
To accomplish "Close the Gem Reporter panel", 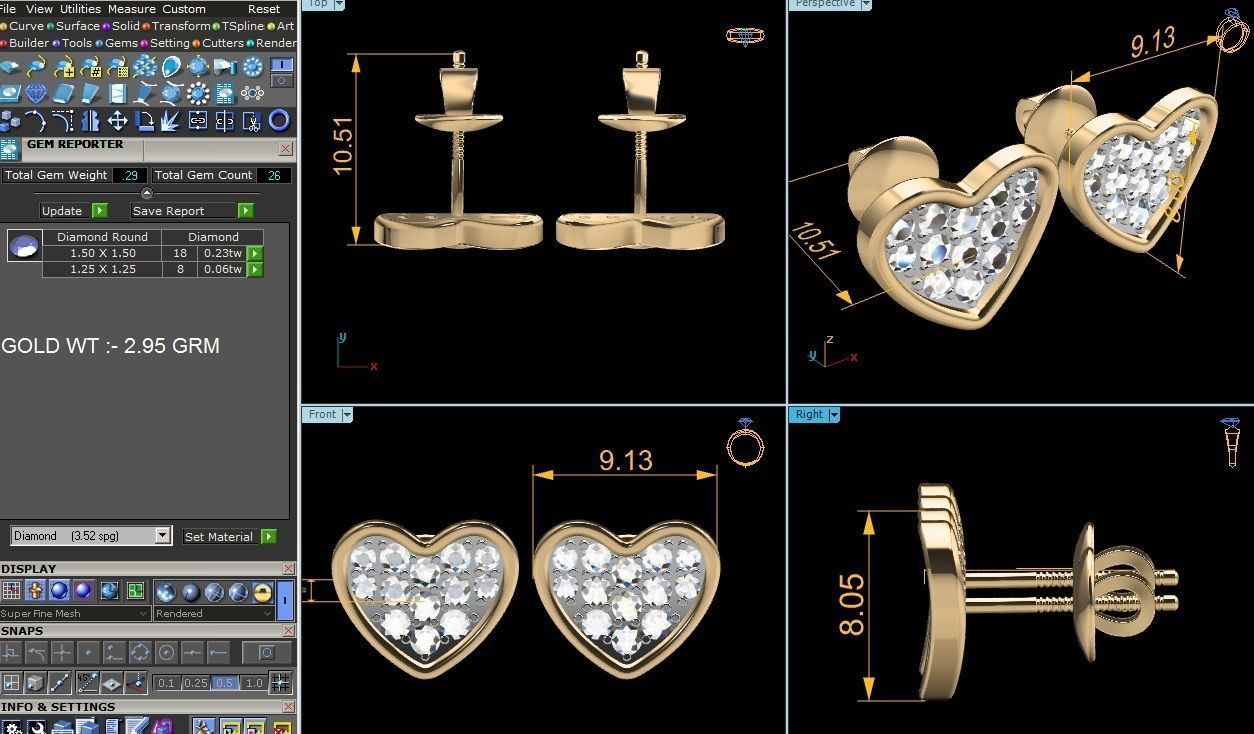I will pos(286,149).
